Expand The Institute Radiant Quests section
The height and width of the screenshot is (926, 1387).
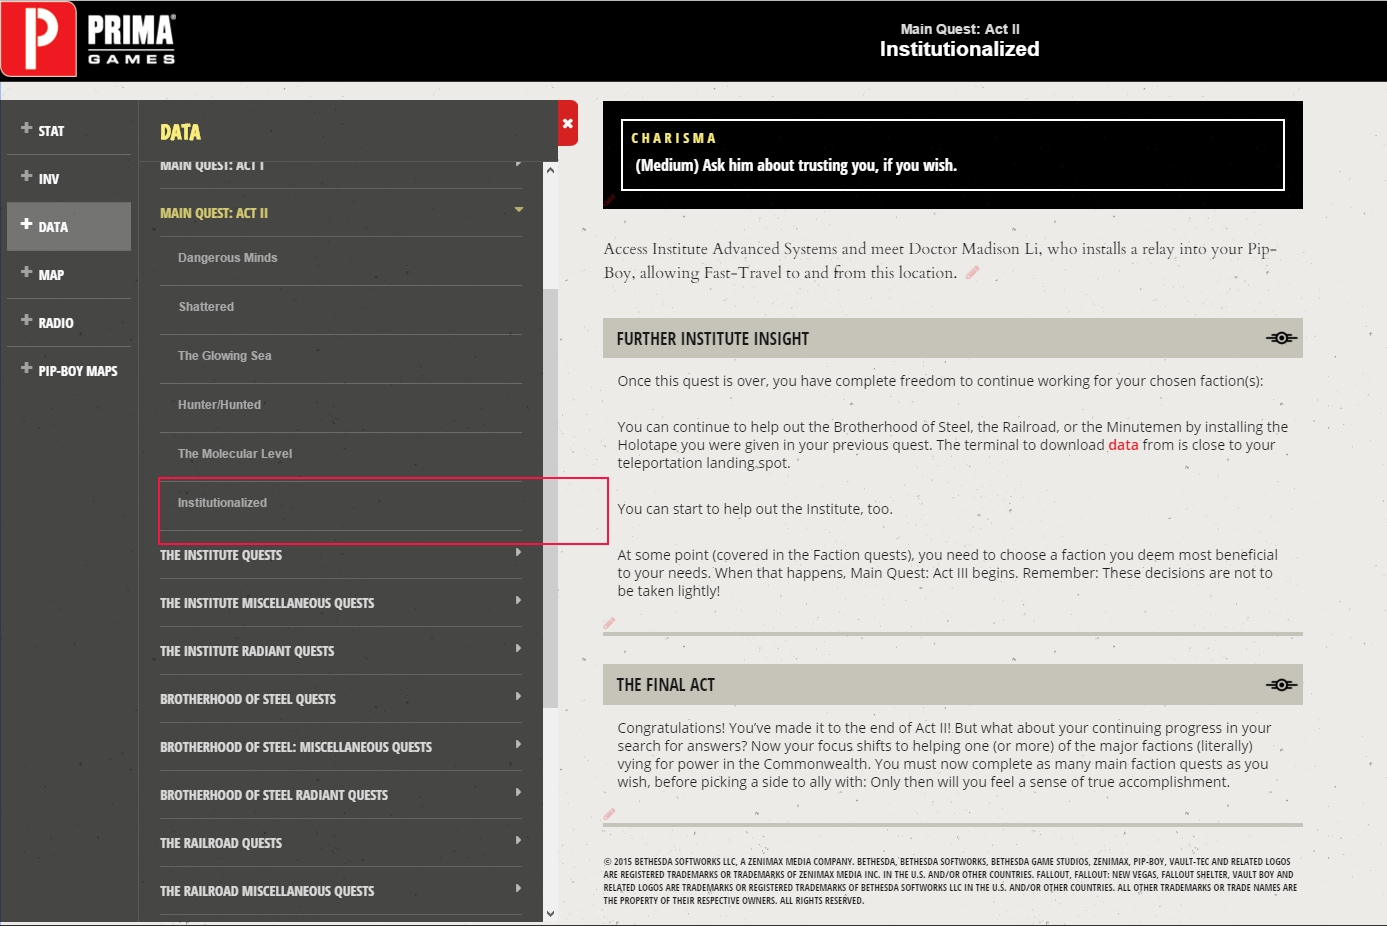[341, 651]
